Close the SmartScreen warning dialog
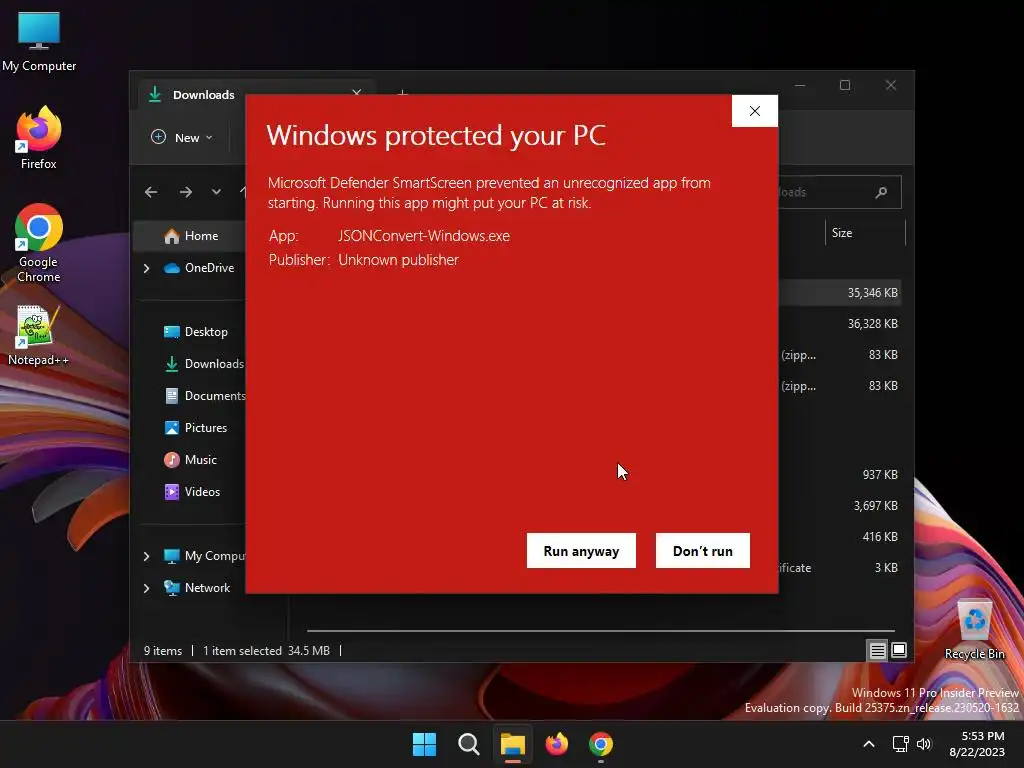Viewport: 1024px width, 768px height. (755, 111)
